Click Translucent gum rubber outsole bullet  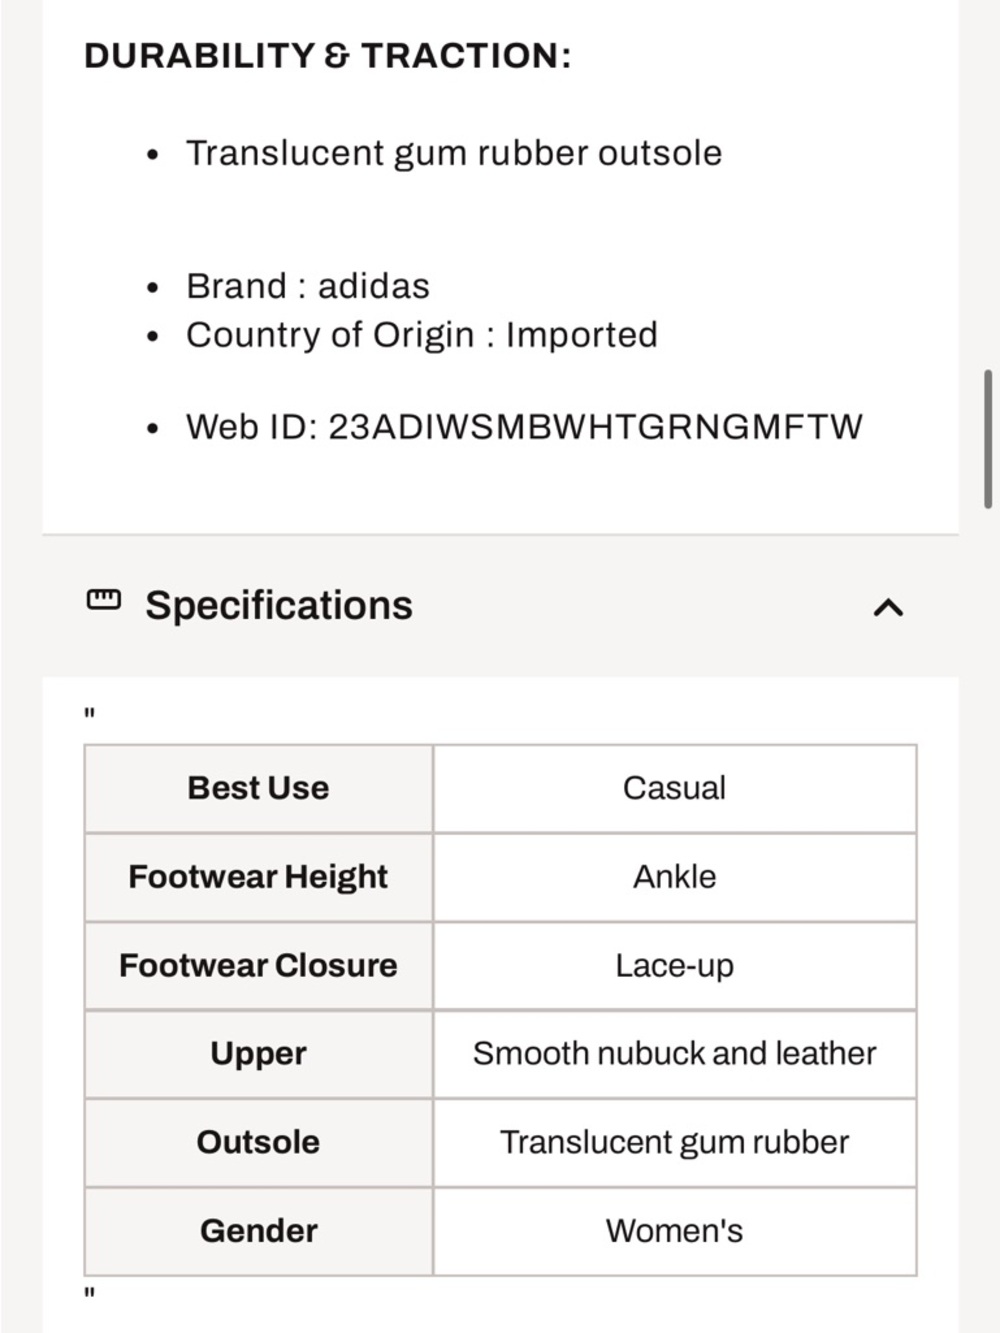click(x=453, y=153)
